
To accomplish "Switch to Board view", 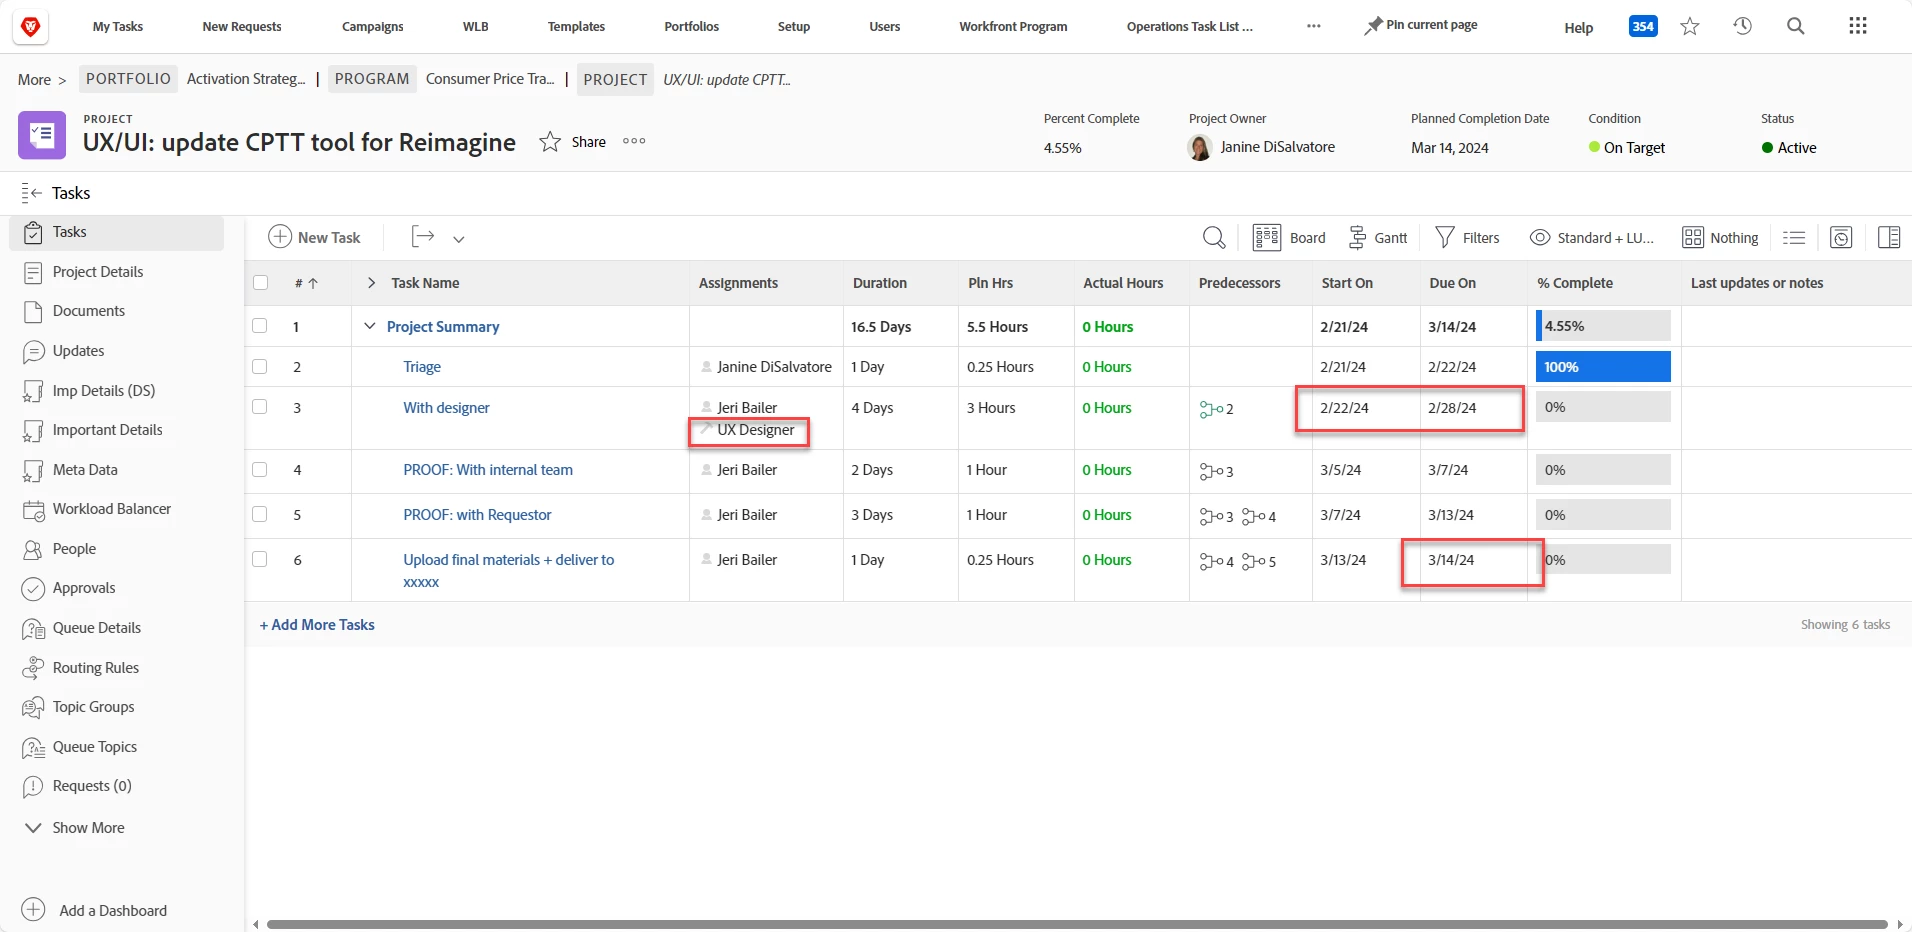I will point(1290,238).
